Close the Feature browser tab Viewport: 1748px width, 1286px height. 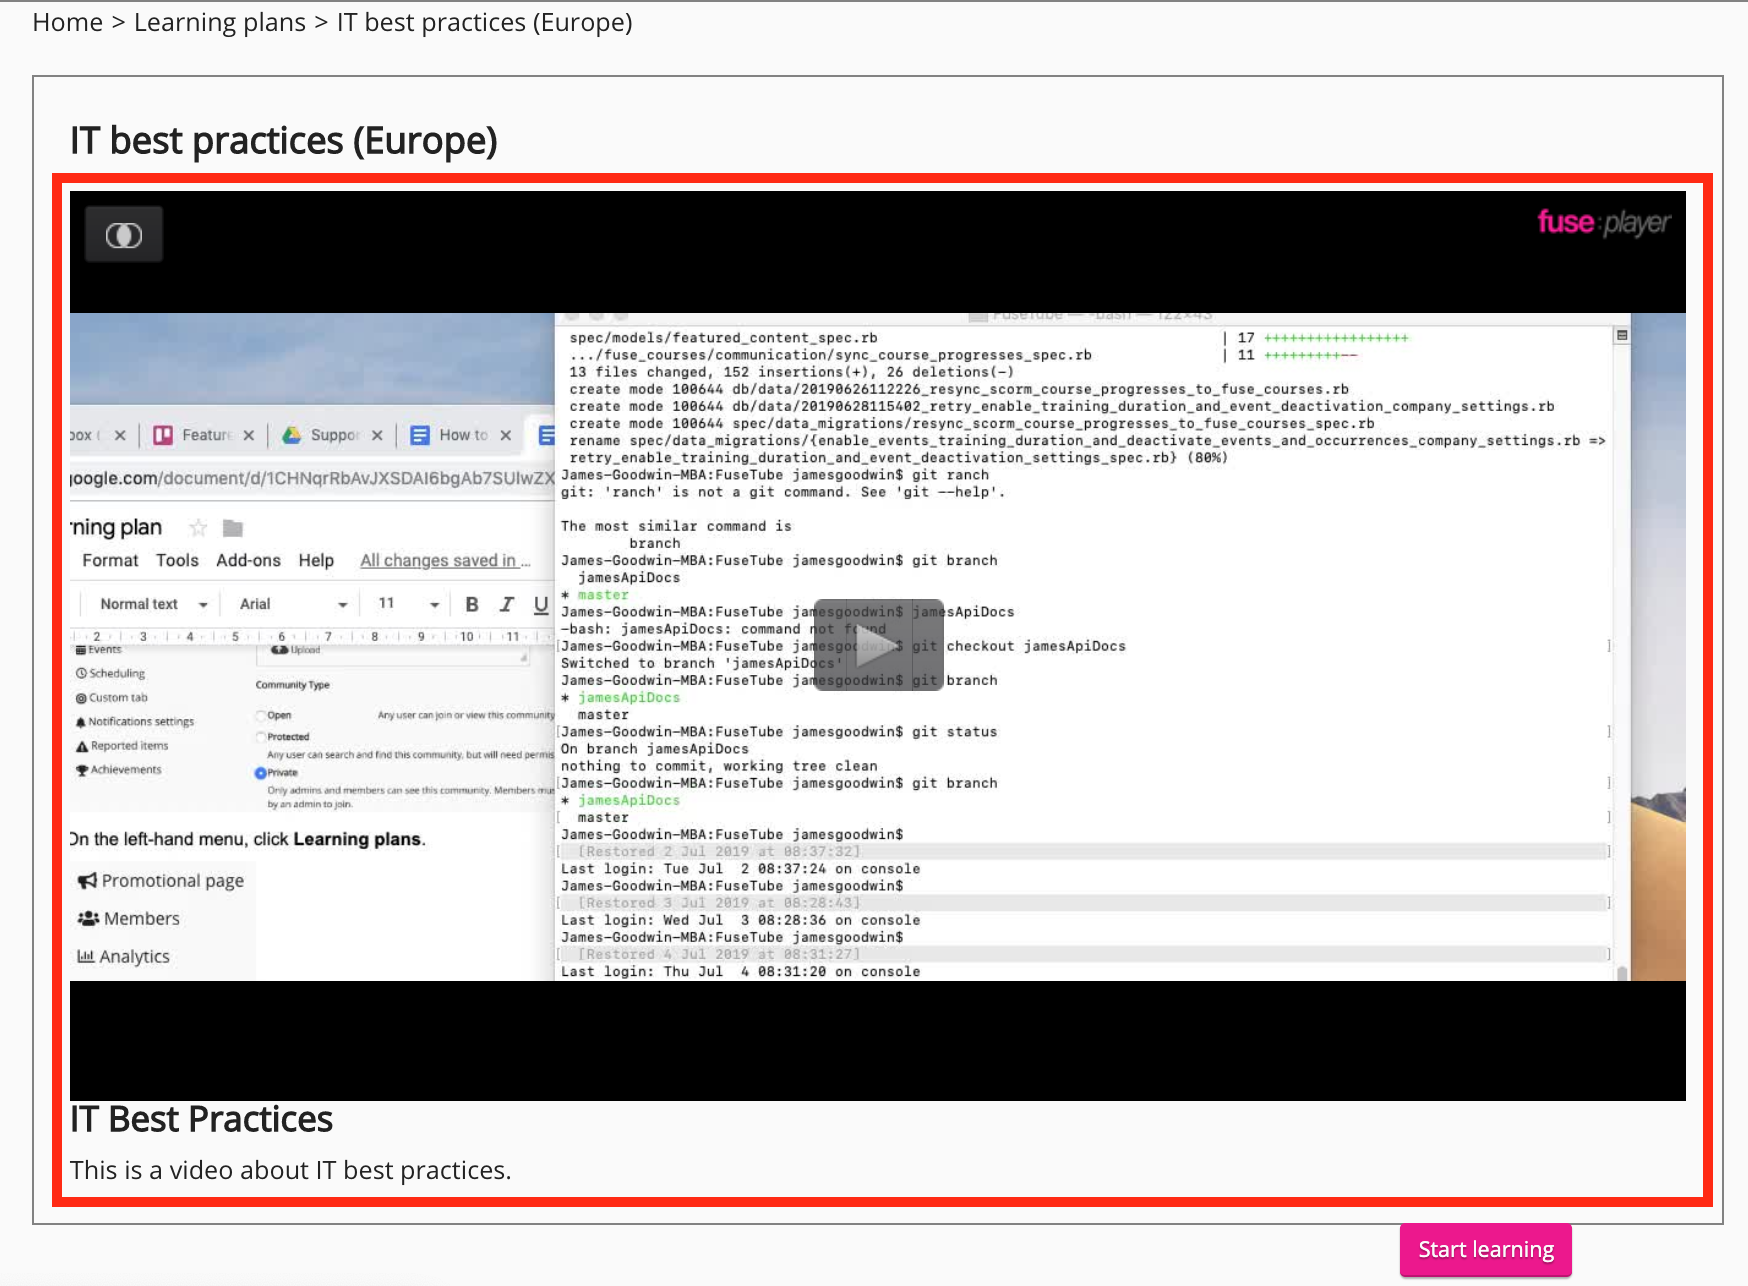[x=249, y=435]
